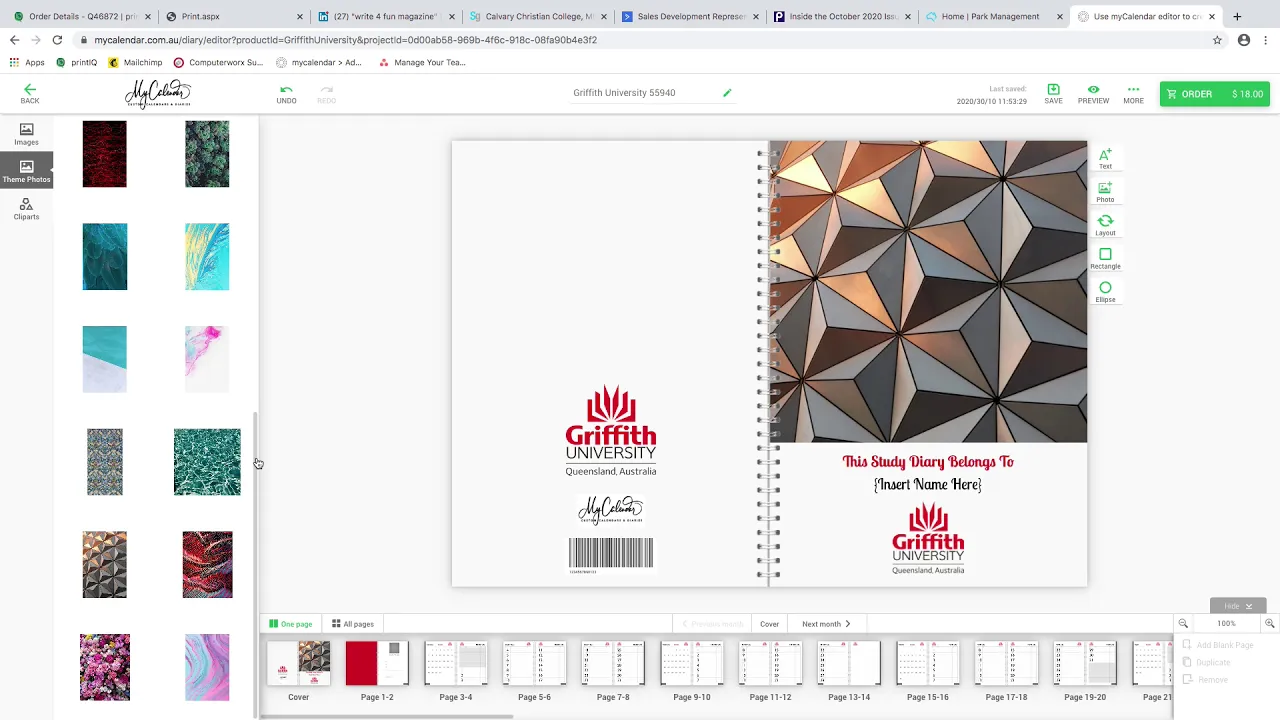Image resolution: width=1280 pixels, height=720 pixels.
Task: Go to Next month
Action: coord(826,624)
